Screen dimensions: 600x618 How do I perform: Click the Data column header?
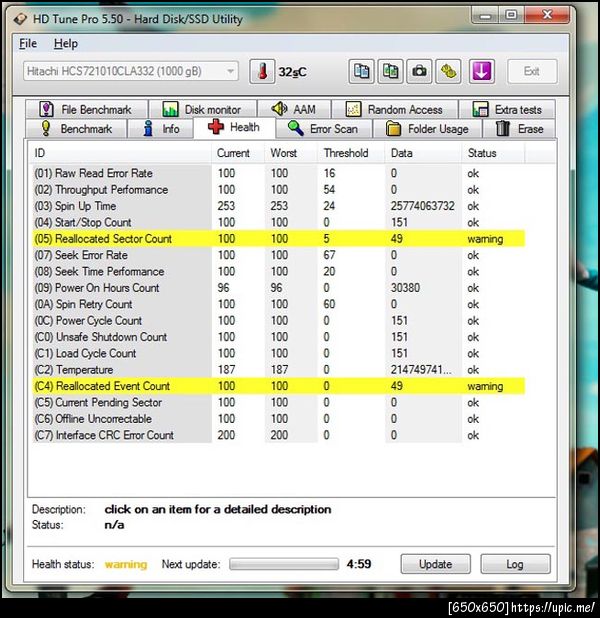[423, 153]
